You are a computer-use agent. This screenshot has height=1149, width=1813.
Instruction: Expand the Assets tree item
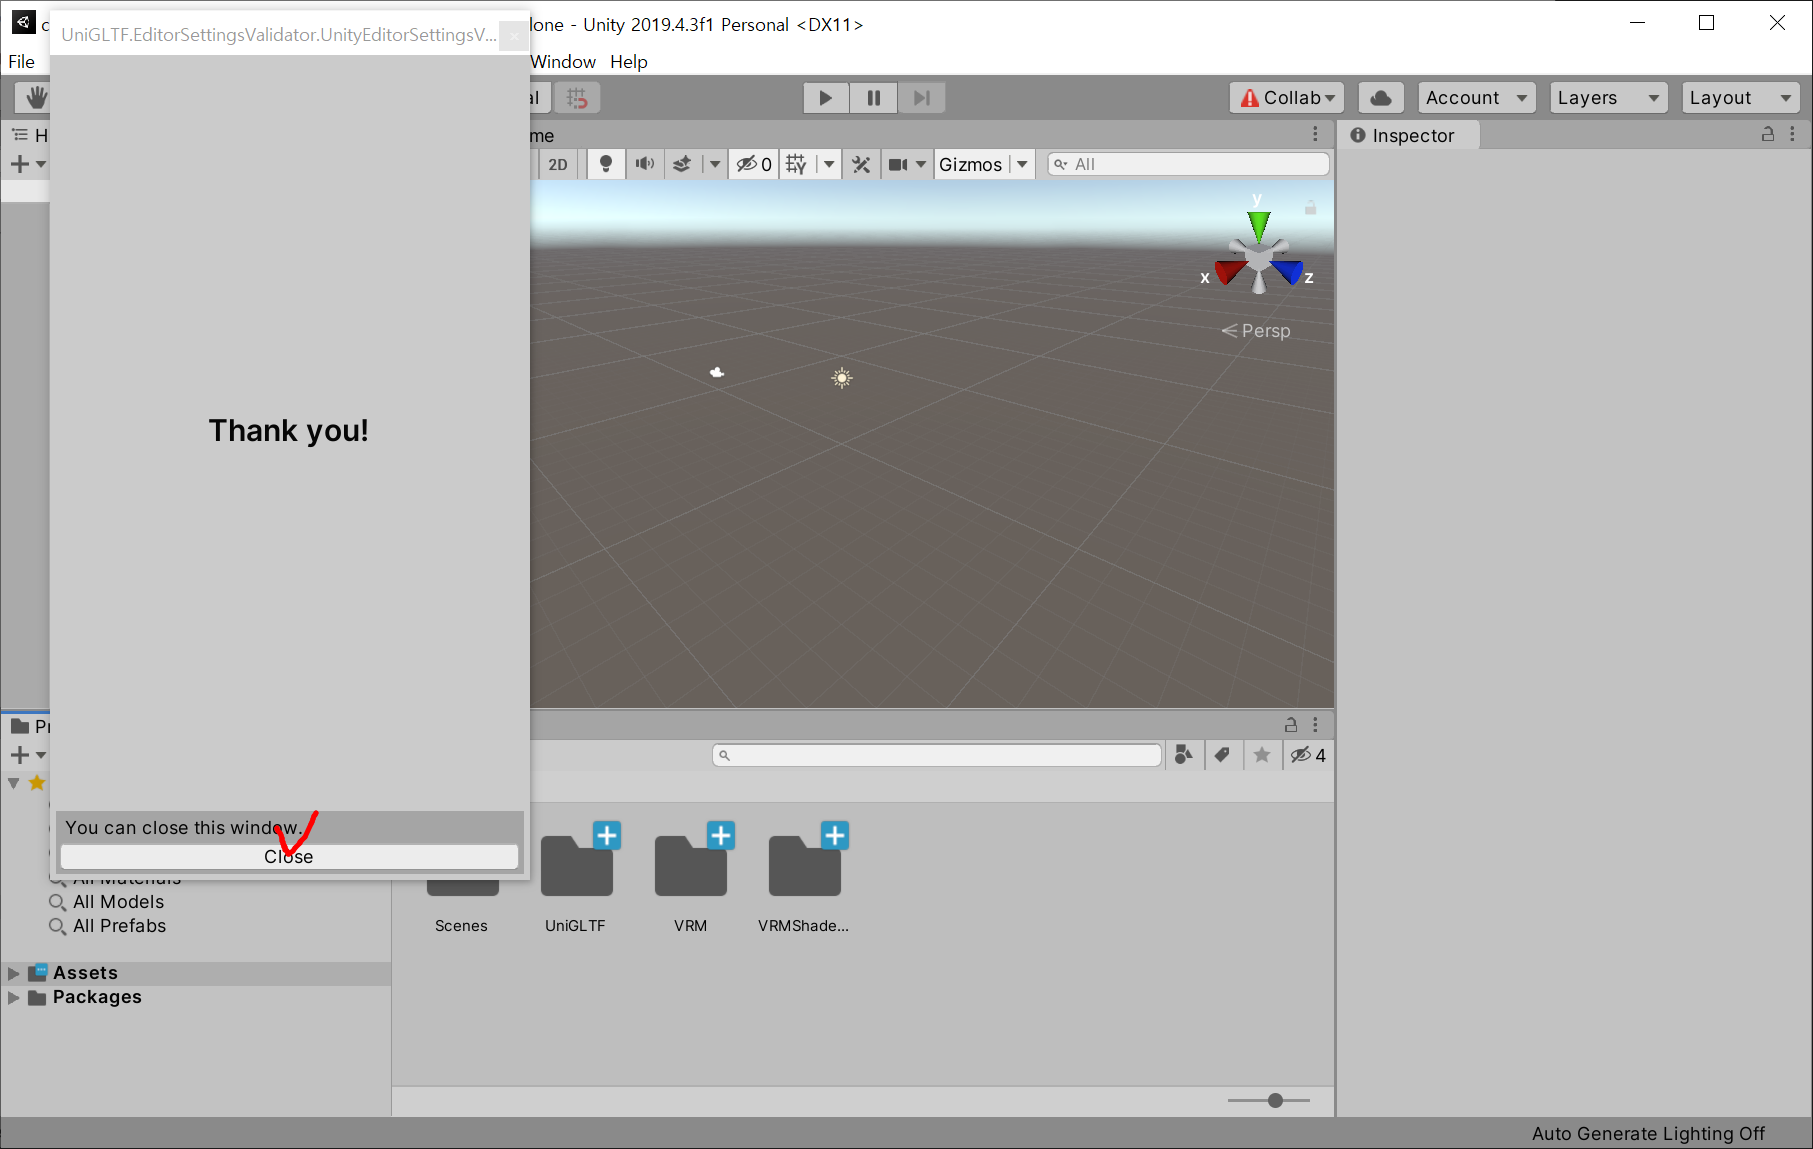13,973
